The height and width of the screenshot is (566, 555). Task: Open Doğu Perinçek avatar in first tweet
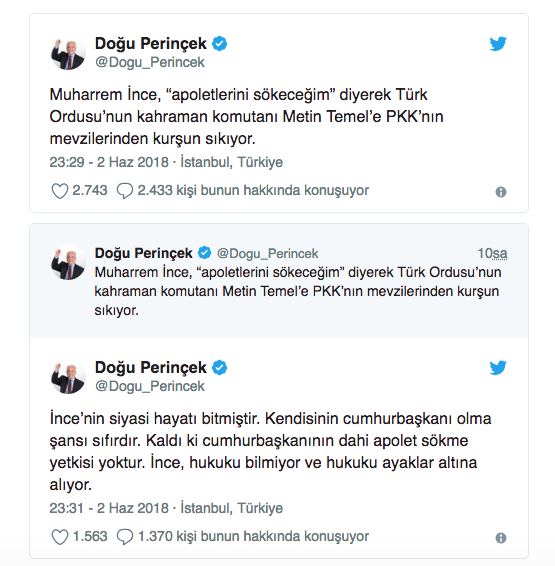[68, 53]
